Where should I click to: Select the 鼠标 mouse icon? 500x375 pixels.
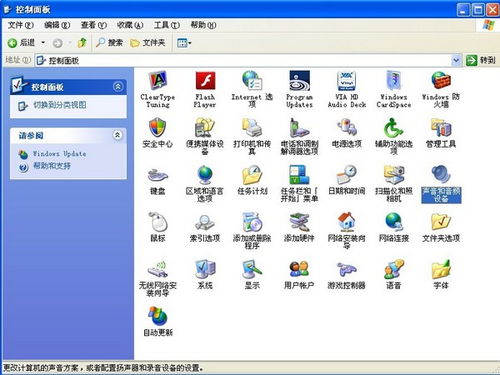157,222
